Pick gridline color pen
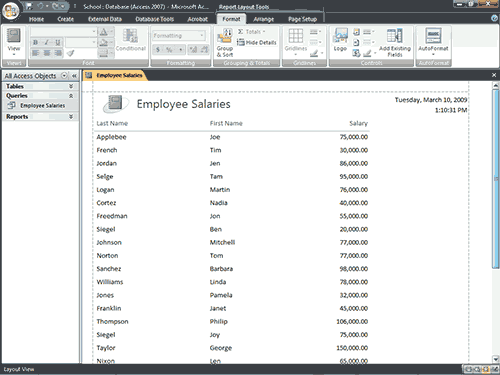The width and height of the screenshot is (500, 375). [x=316, y=53]
